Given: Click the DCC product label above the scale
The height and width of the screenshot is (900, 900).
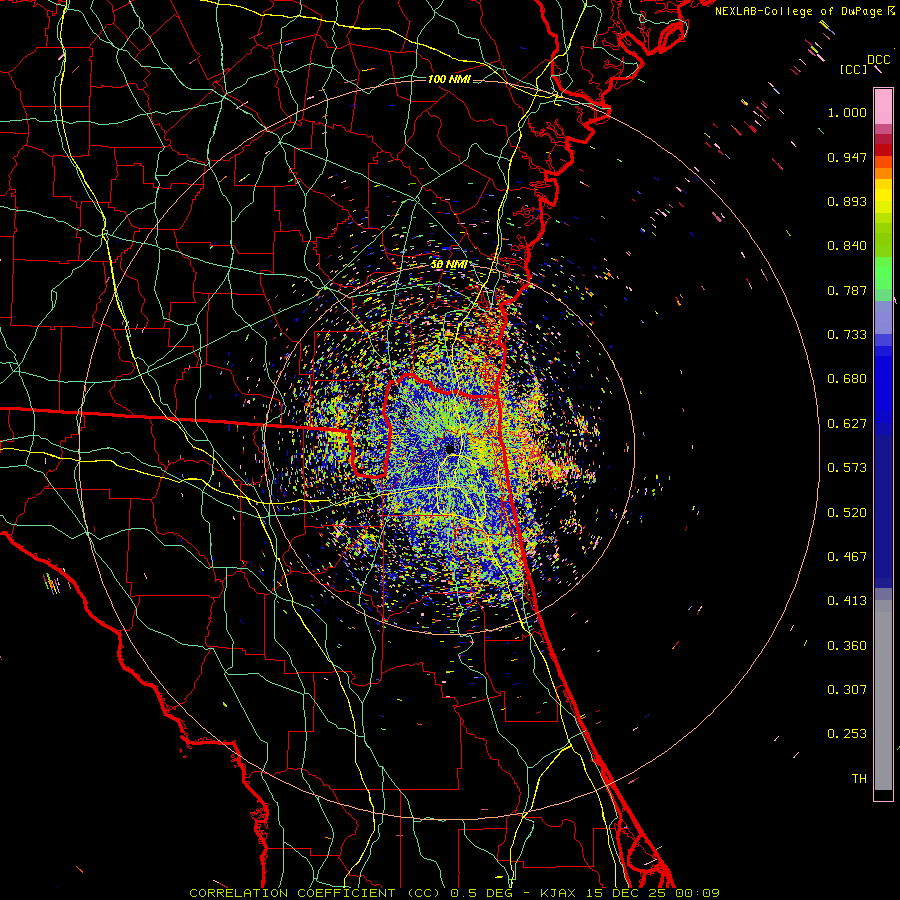Looking at the screenshot, I should point(878,60).
